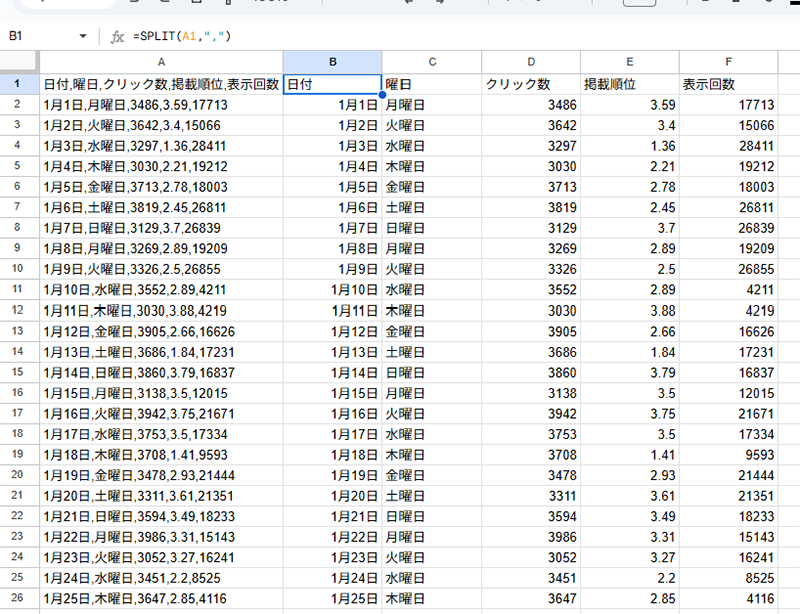This screenshot has height=614, width=800.
Task: Click the 表示回数 header cell in column F
Action: (x=728, y=84)
